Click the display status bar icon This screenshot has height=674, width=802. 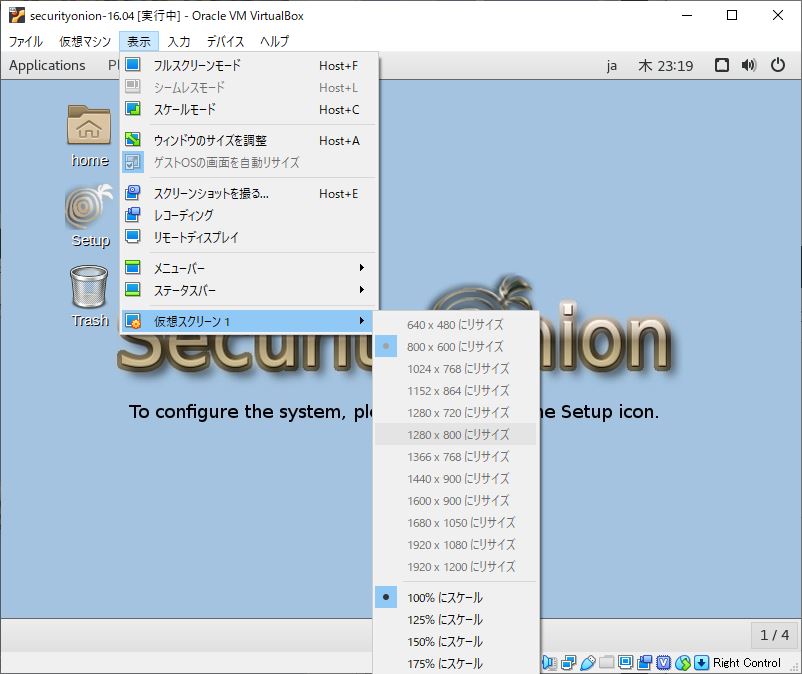click(625, 663)
